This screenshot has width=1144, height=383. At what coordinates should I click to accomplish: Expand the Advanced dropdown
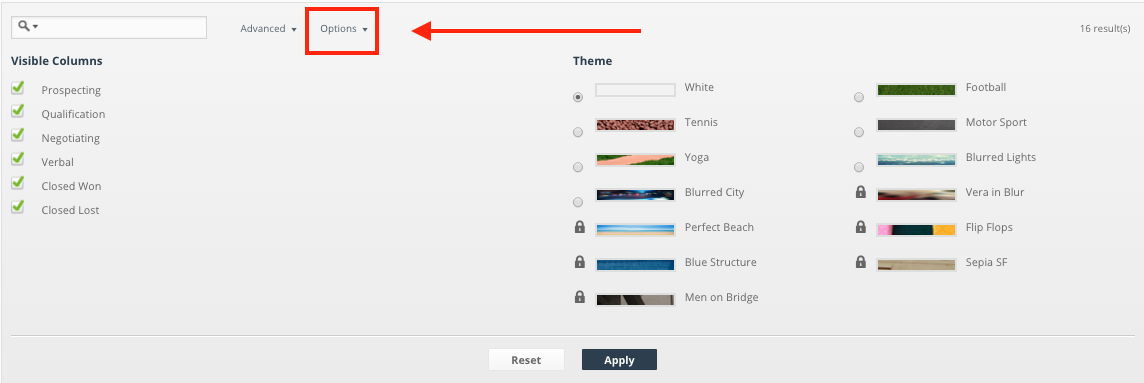[268, 28]
